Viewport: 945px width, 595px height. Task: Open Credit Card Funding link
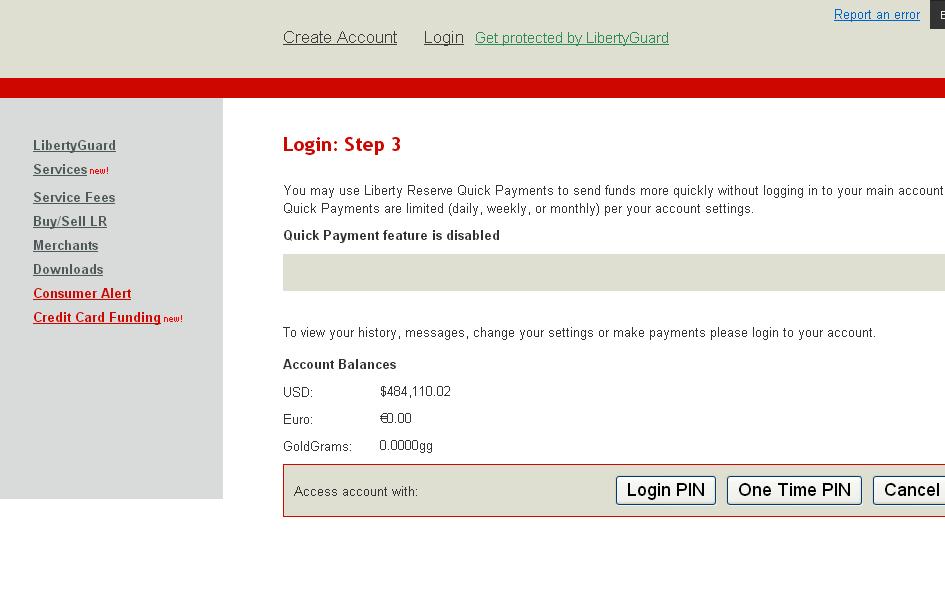96,317
